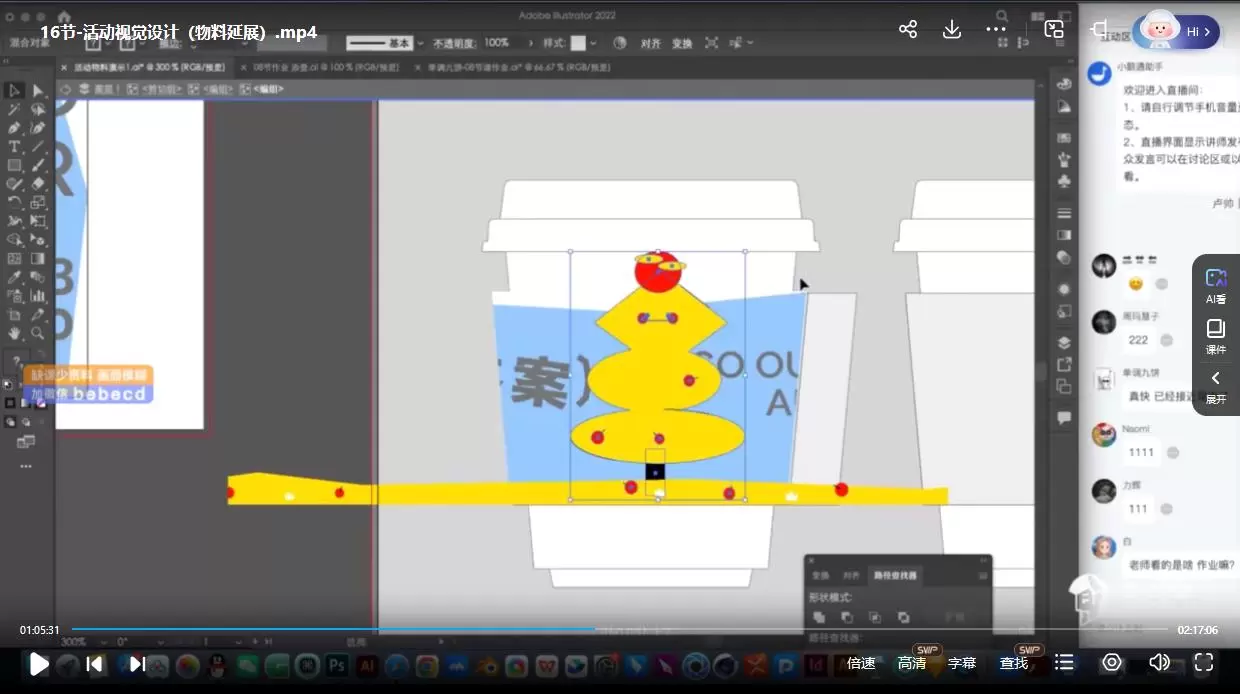Toggle 字幕 subtitles
The height and width of the screenshot is (694, 1240).
(962, 663)
